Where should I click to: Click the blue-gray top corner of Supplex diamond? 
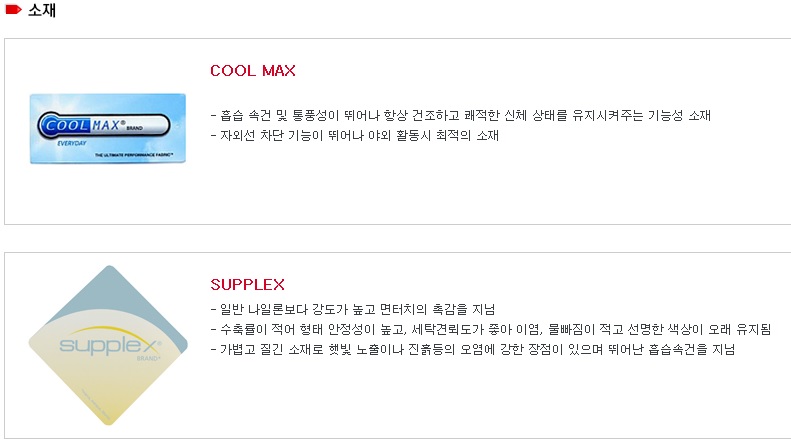point(110,281)
